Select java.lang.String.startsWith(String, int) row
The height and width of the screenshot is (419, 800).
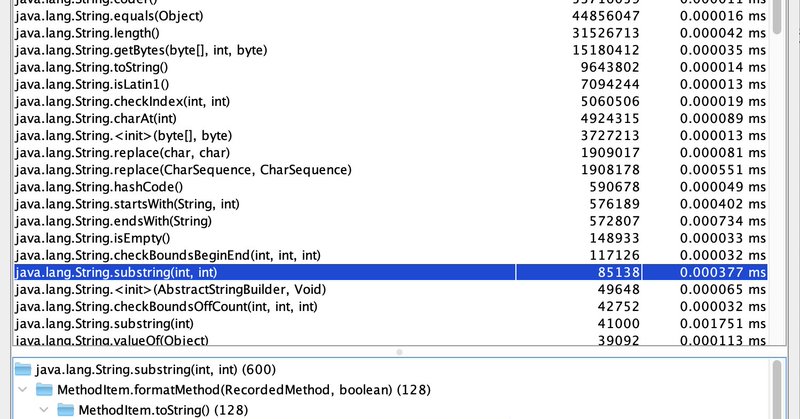(390, 204)
